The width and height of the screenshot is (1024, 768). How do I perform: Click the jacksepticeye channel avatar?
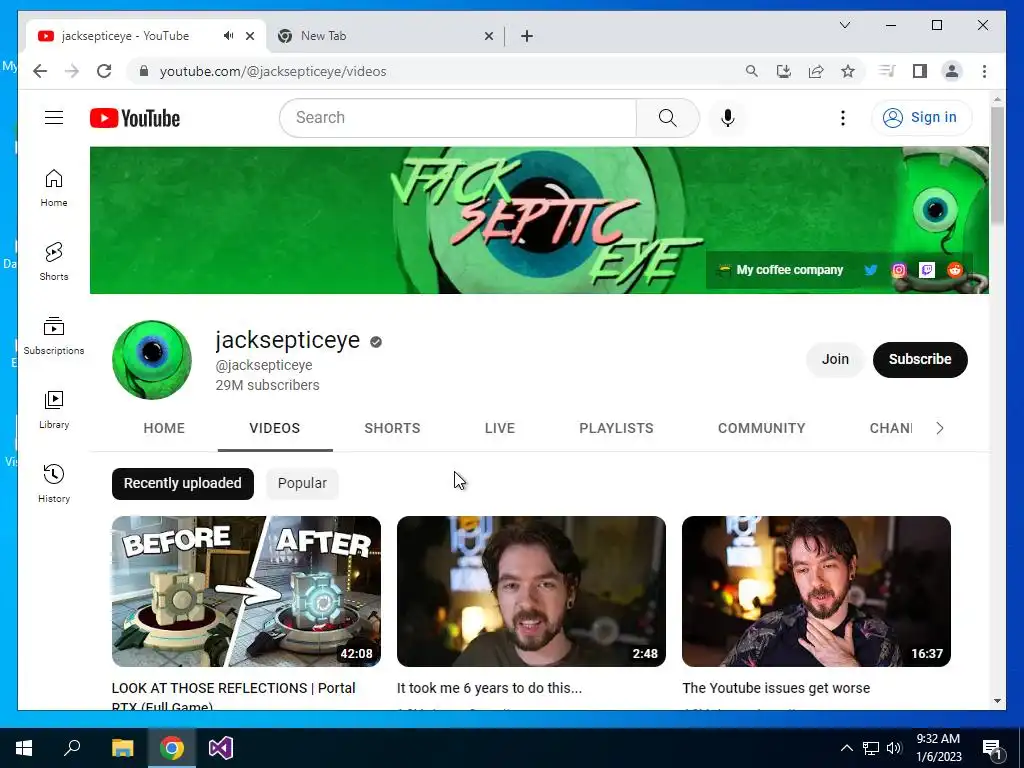tap(152, 360)
